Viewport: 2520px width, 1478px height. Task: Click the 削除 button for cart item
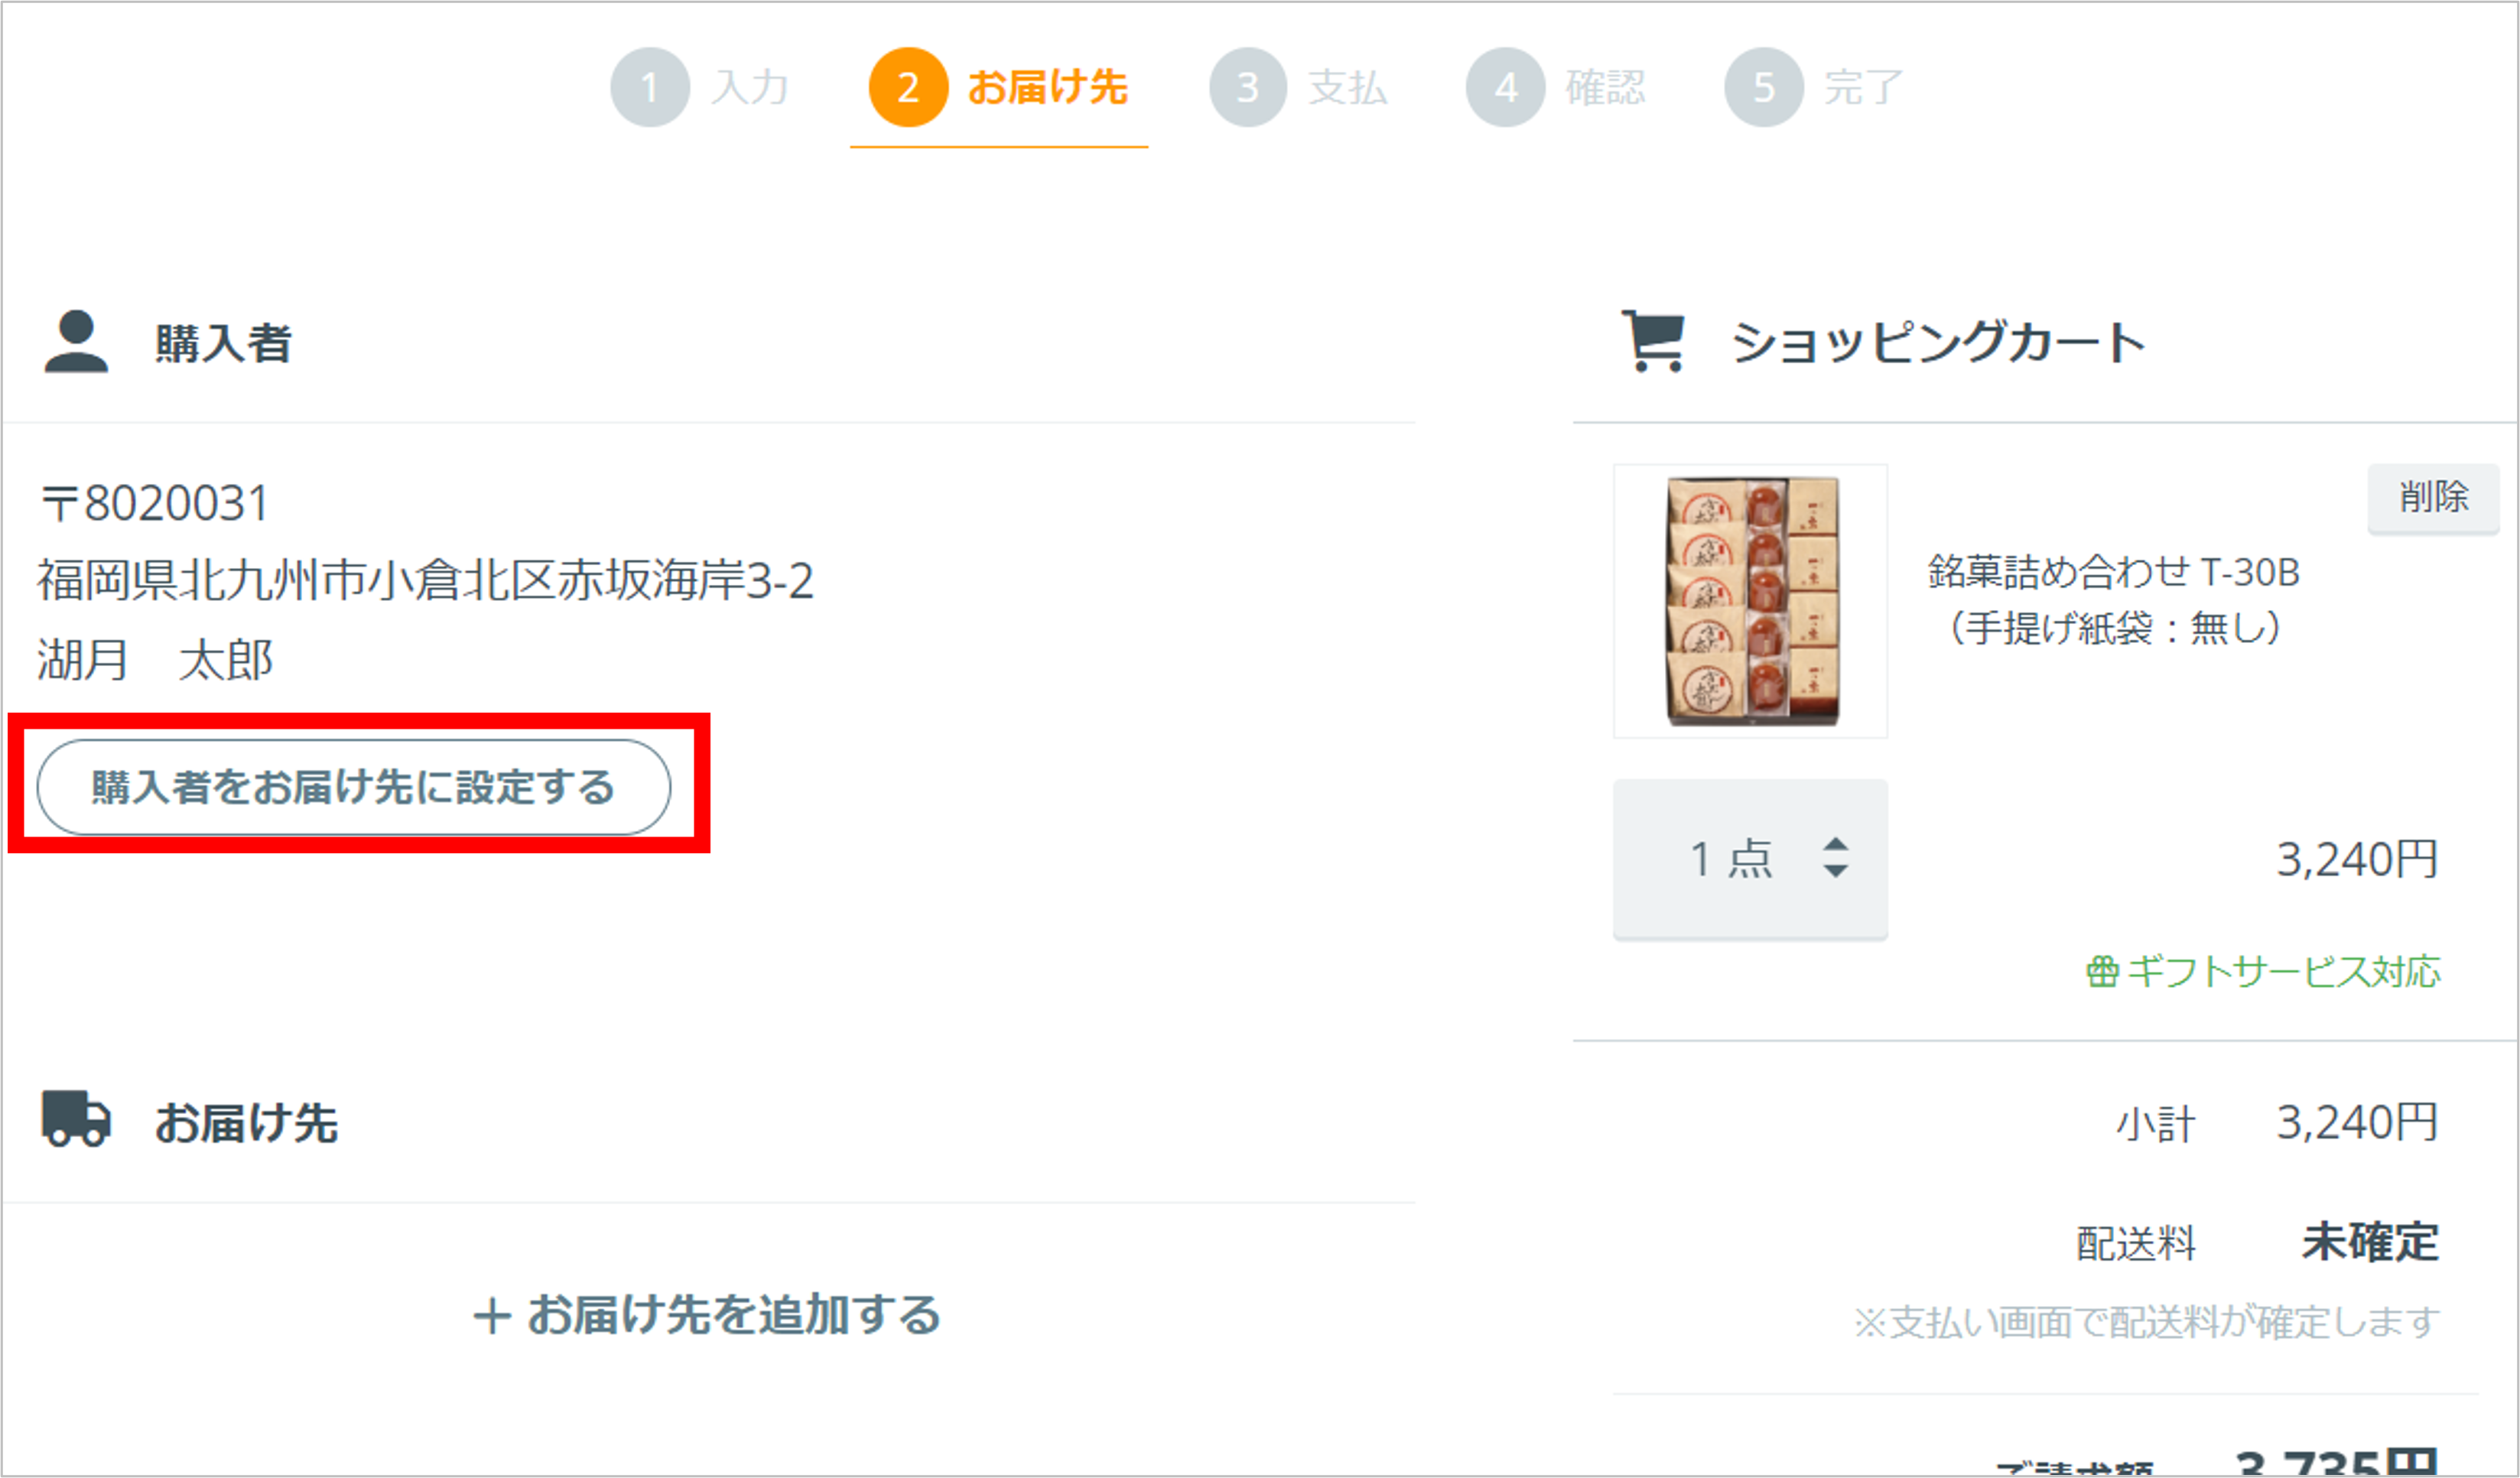point(2433,497)
